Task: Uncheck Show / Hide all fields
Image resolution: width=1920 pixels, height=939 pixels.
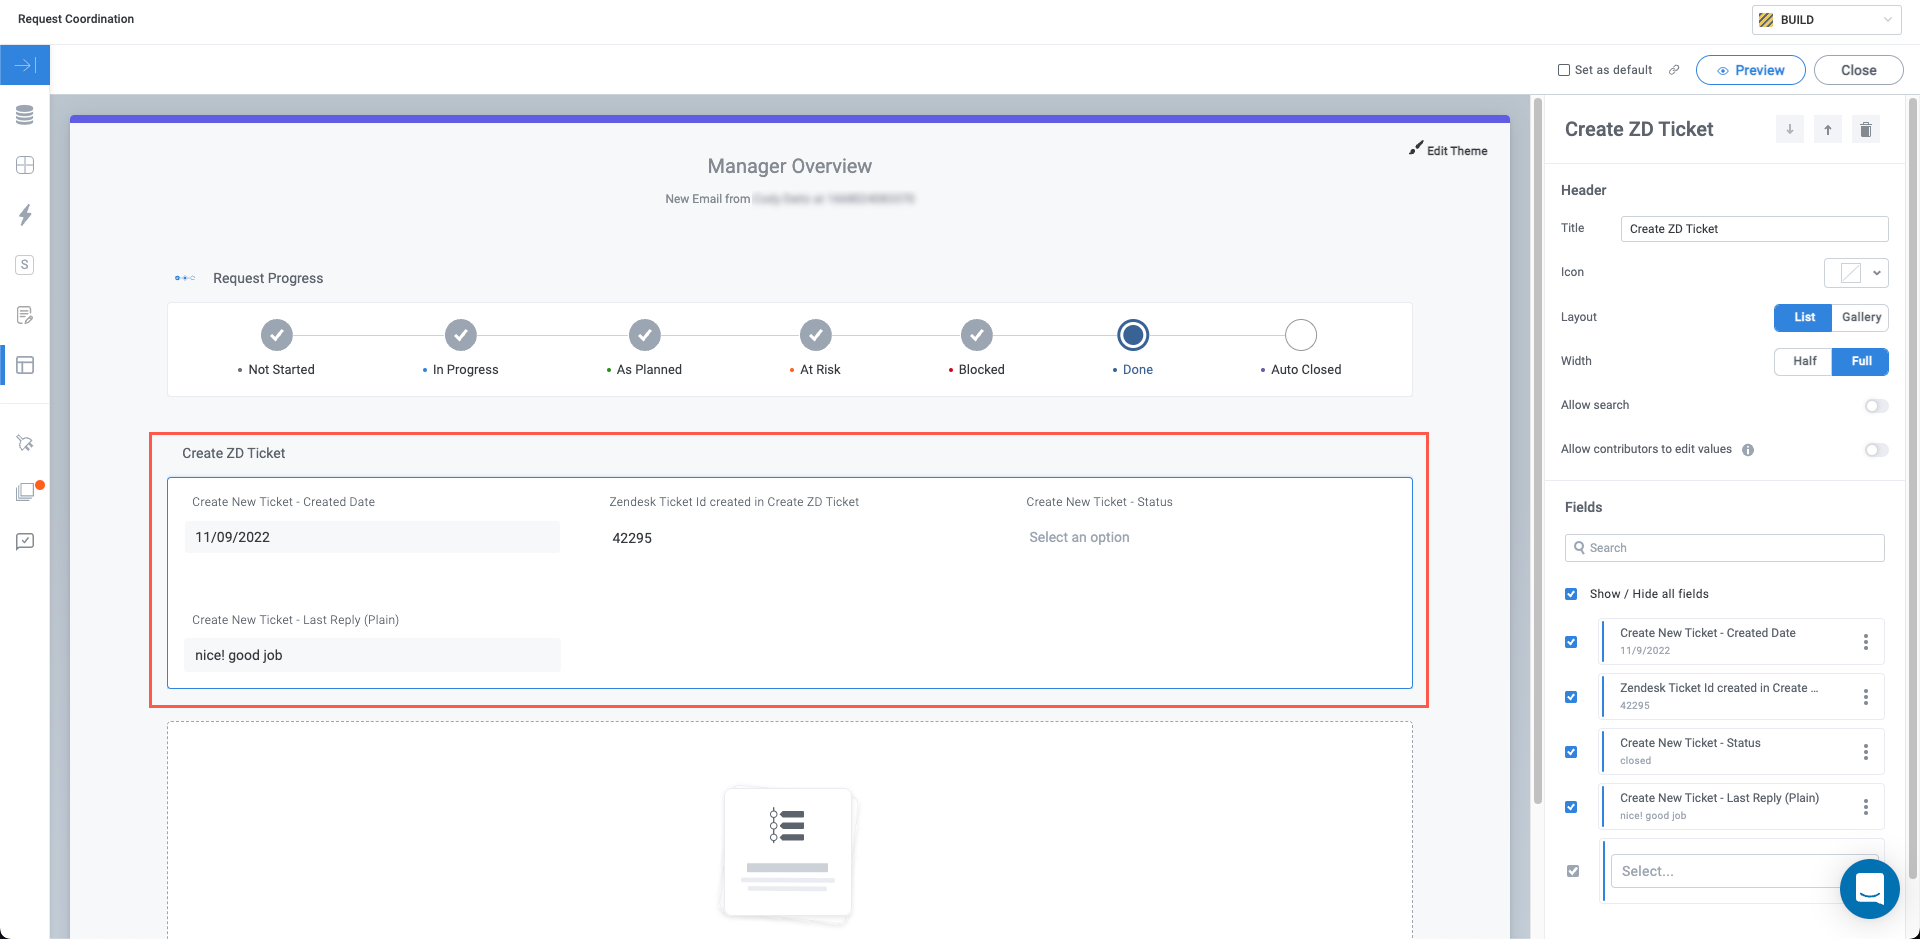Action: tap(1571, 594)
